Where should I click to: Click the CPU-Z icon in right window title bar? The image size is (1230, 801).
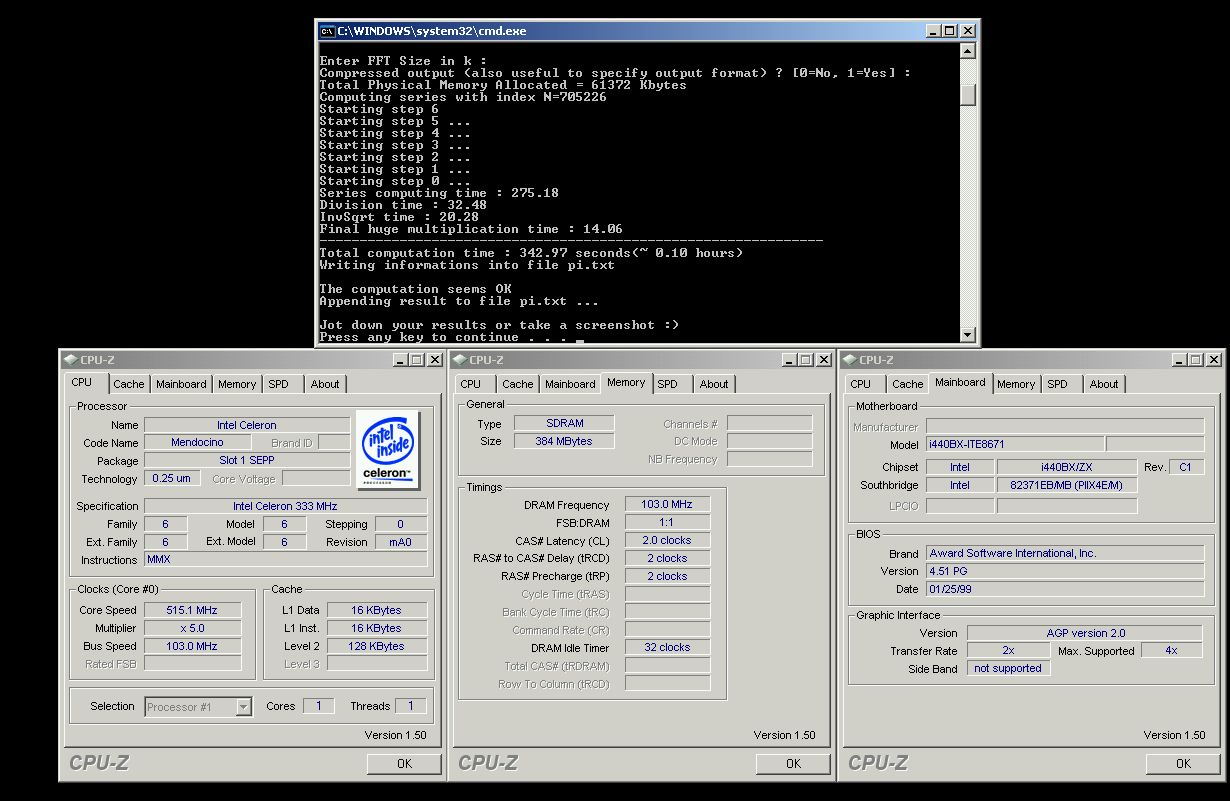pyautogui.click(x=849, y=360)
